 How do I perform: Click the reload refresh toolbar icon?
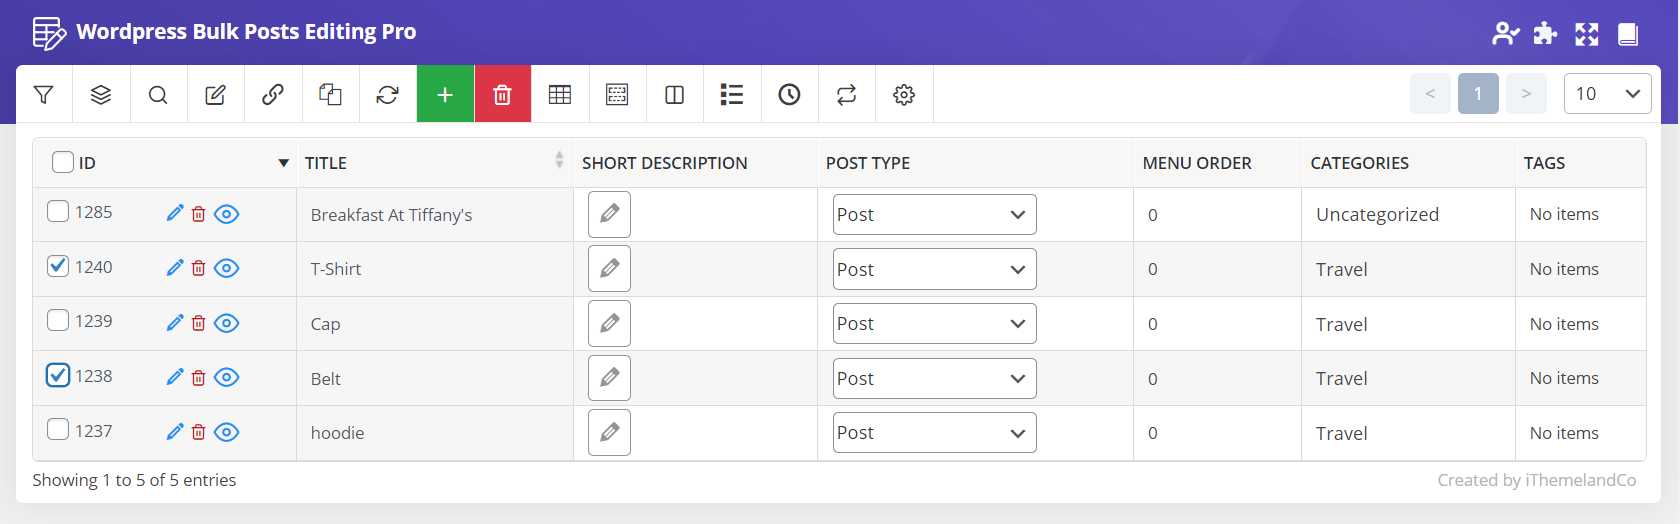click(388, 94)
